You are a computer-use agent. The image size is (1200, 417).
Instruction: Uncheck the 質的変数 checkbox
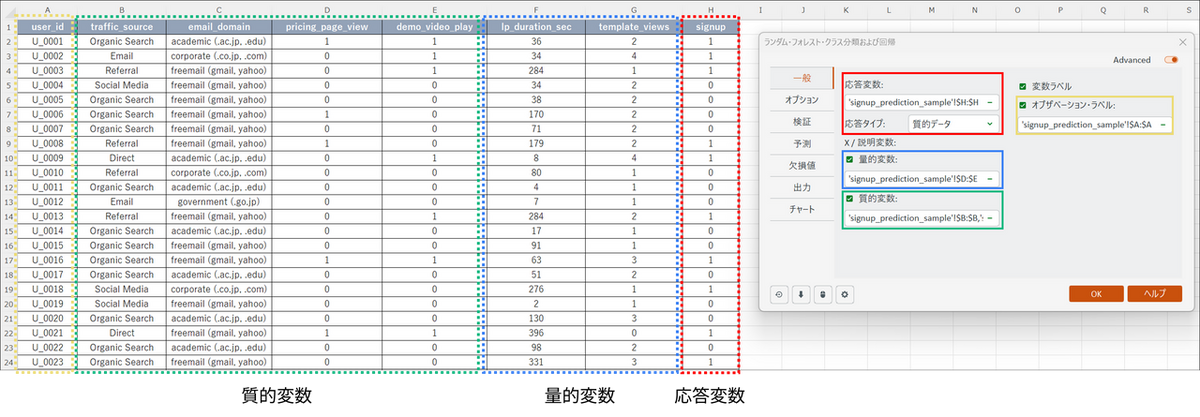tap(850, 199)
